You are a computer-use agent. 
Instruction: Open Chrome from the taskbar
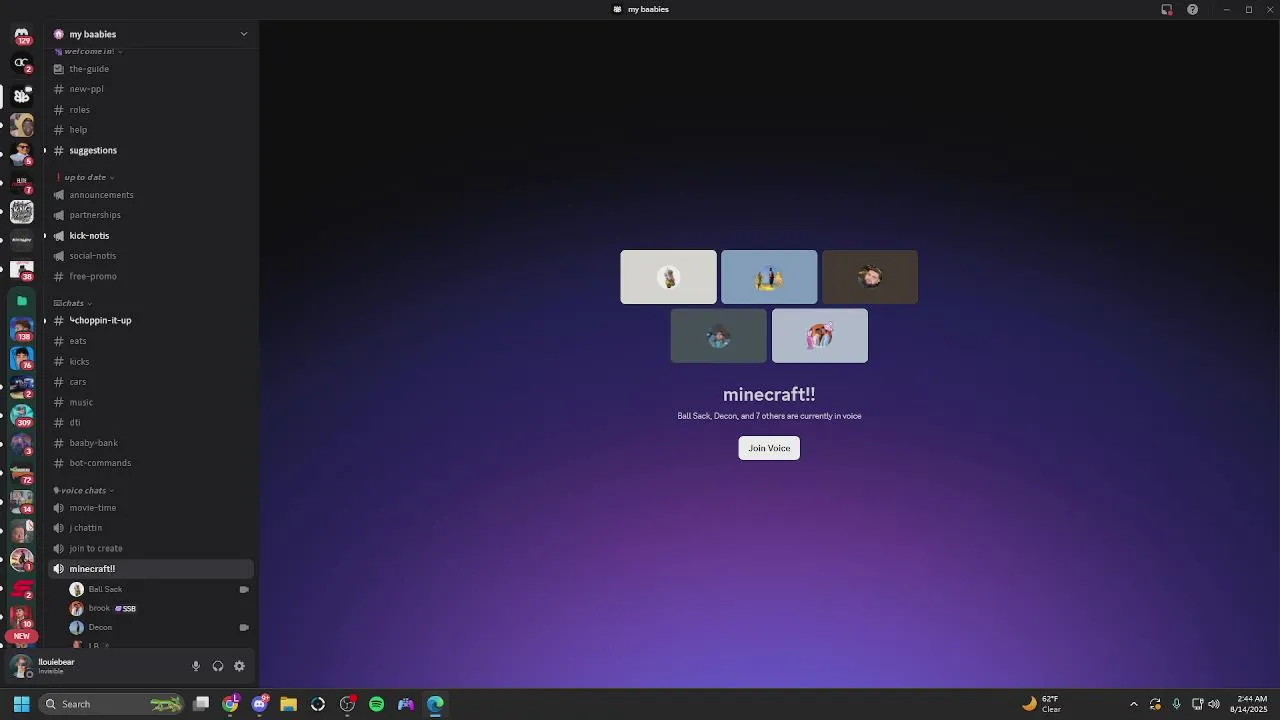point(230,704)
